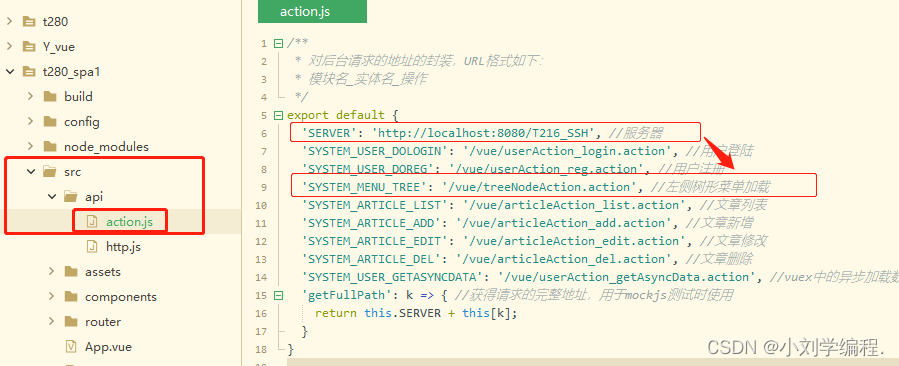
Task: Select the components folder name
Action: pyautogui.click(x=121, y=297)
